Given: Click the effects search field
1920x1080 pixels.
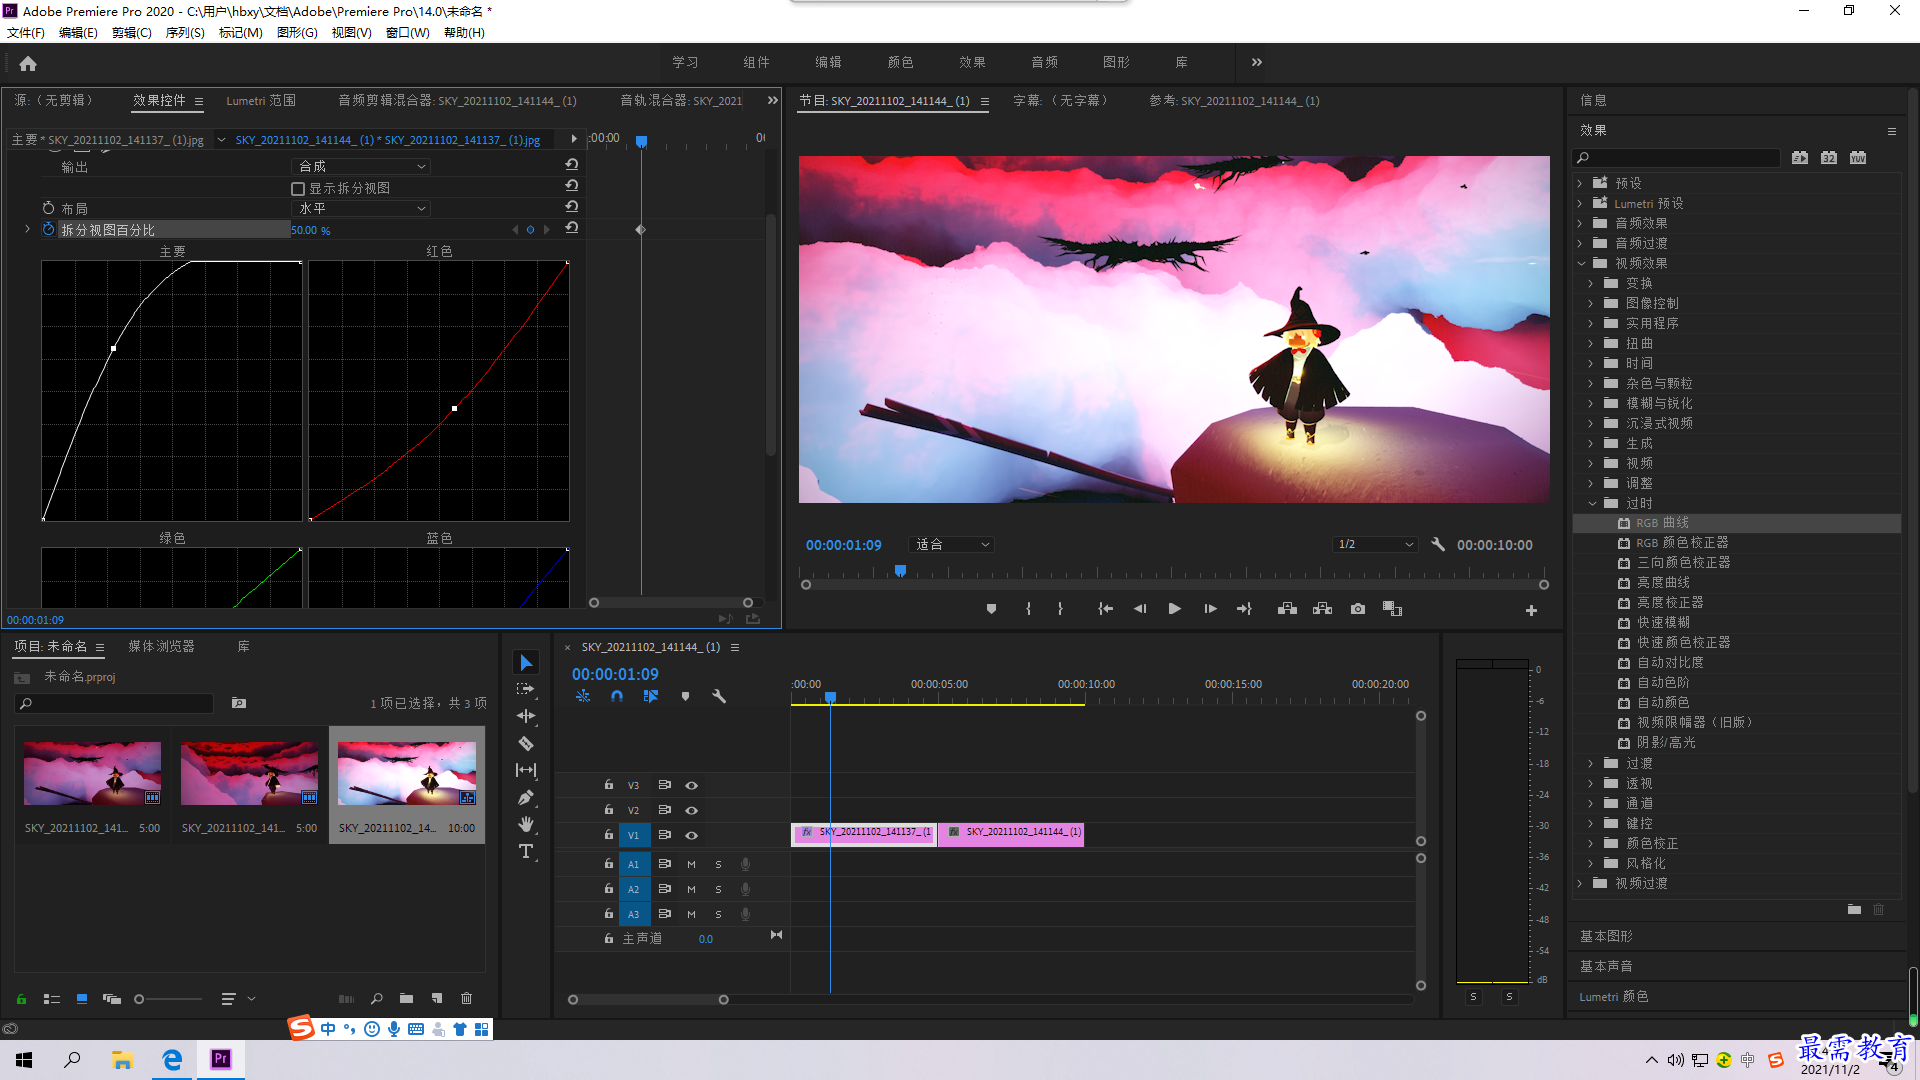Looking at the screenshot, I should (1677, 158).
